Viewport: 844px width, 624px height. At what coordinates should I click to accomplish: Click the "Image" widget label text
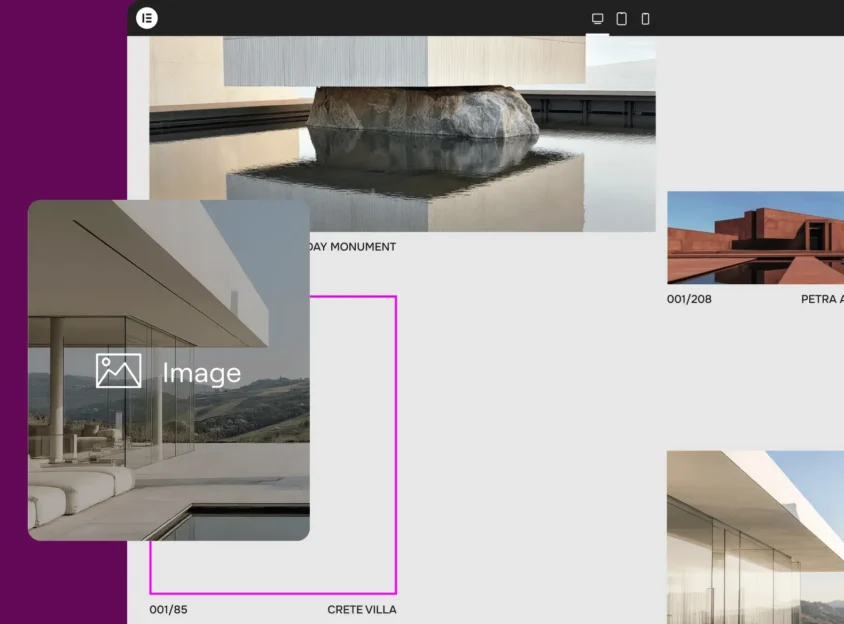[x=201, y=373]
